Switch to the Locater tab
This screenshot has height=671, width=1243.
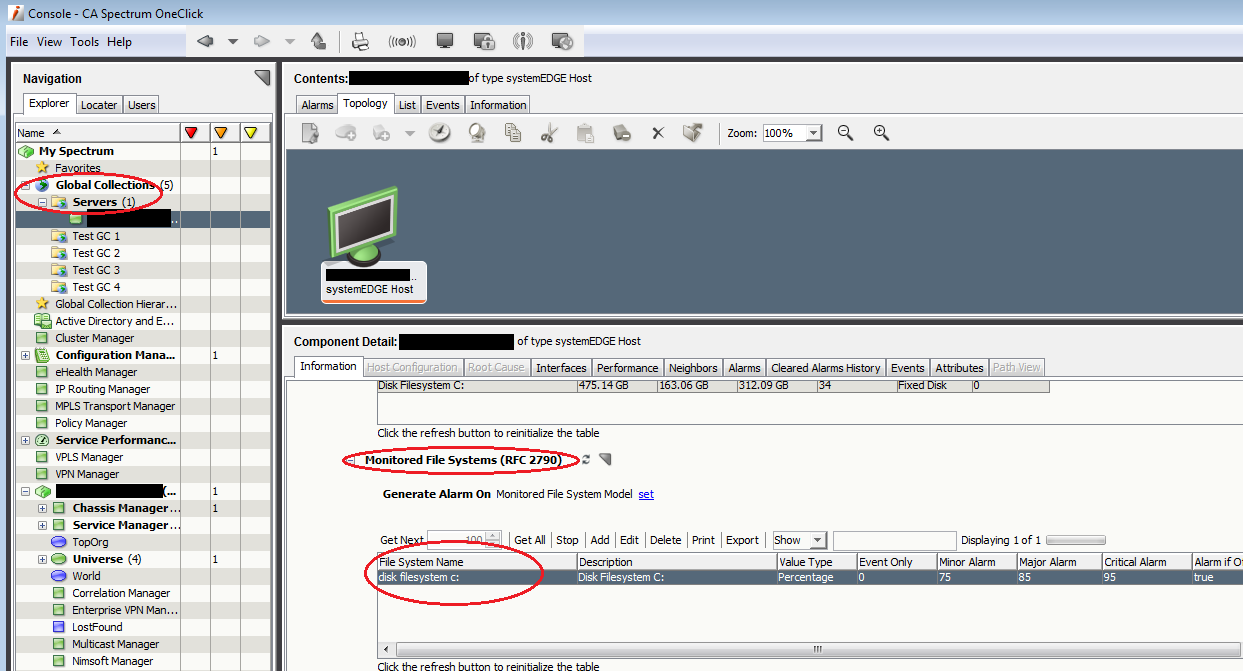pos(99,105)
